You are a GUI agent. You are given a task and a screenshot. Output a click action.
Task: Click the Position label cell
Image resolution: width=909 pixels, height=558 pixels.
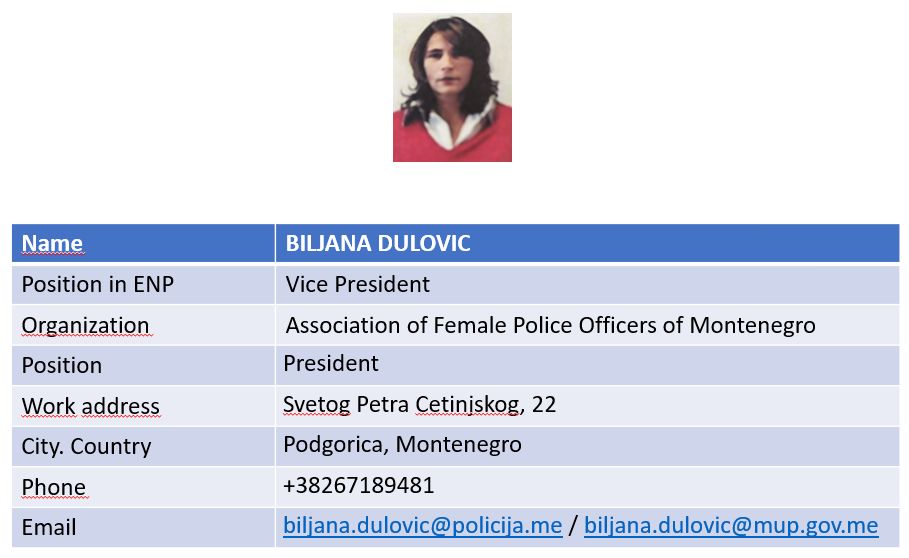pyautogui.click(x=143, y=366)
